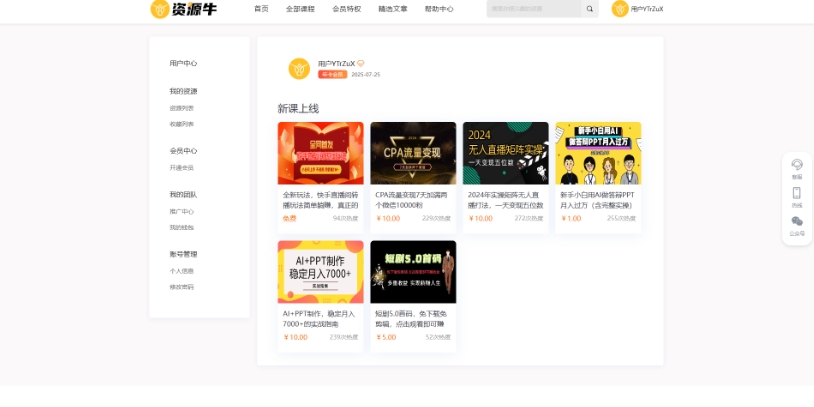This screenshot has width=814, height=407.
Task: Click the 2025-07-25 membership date
Action: 365,75
